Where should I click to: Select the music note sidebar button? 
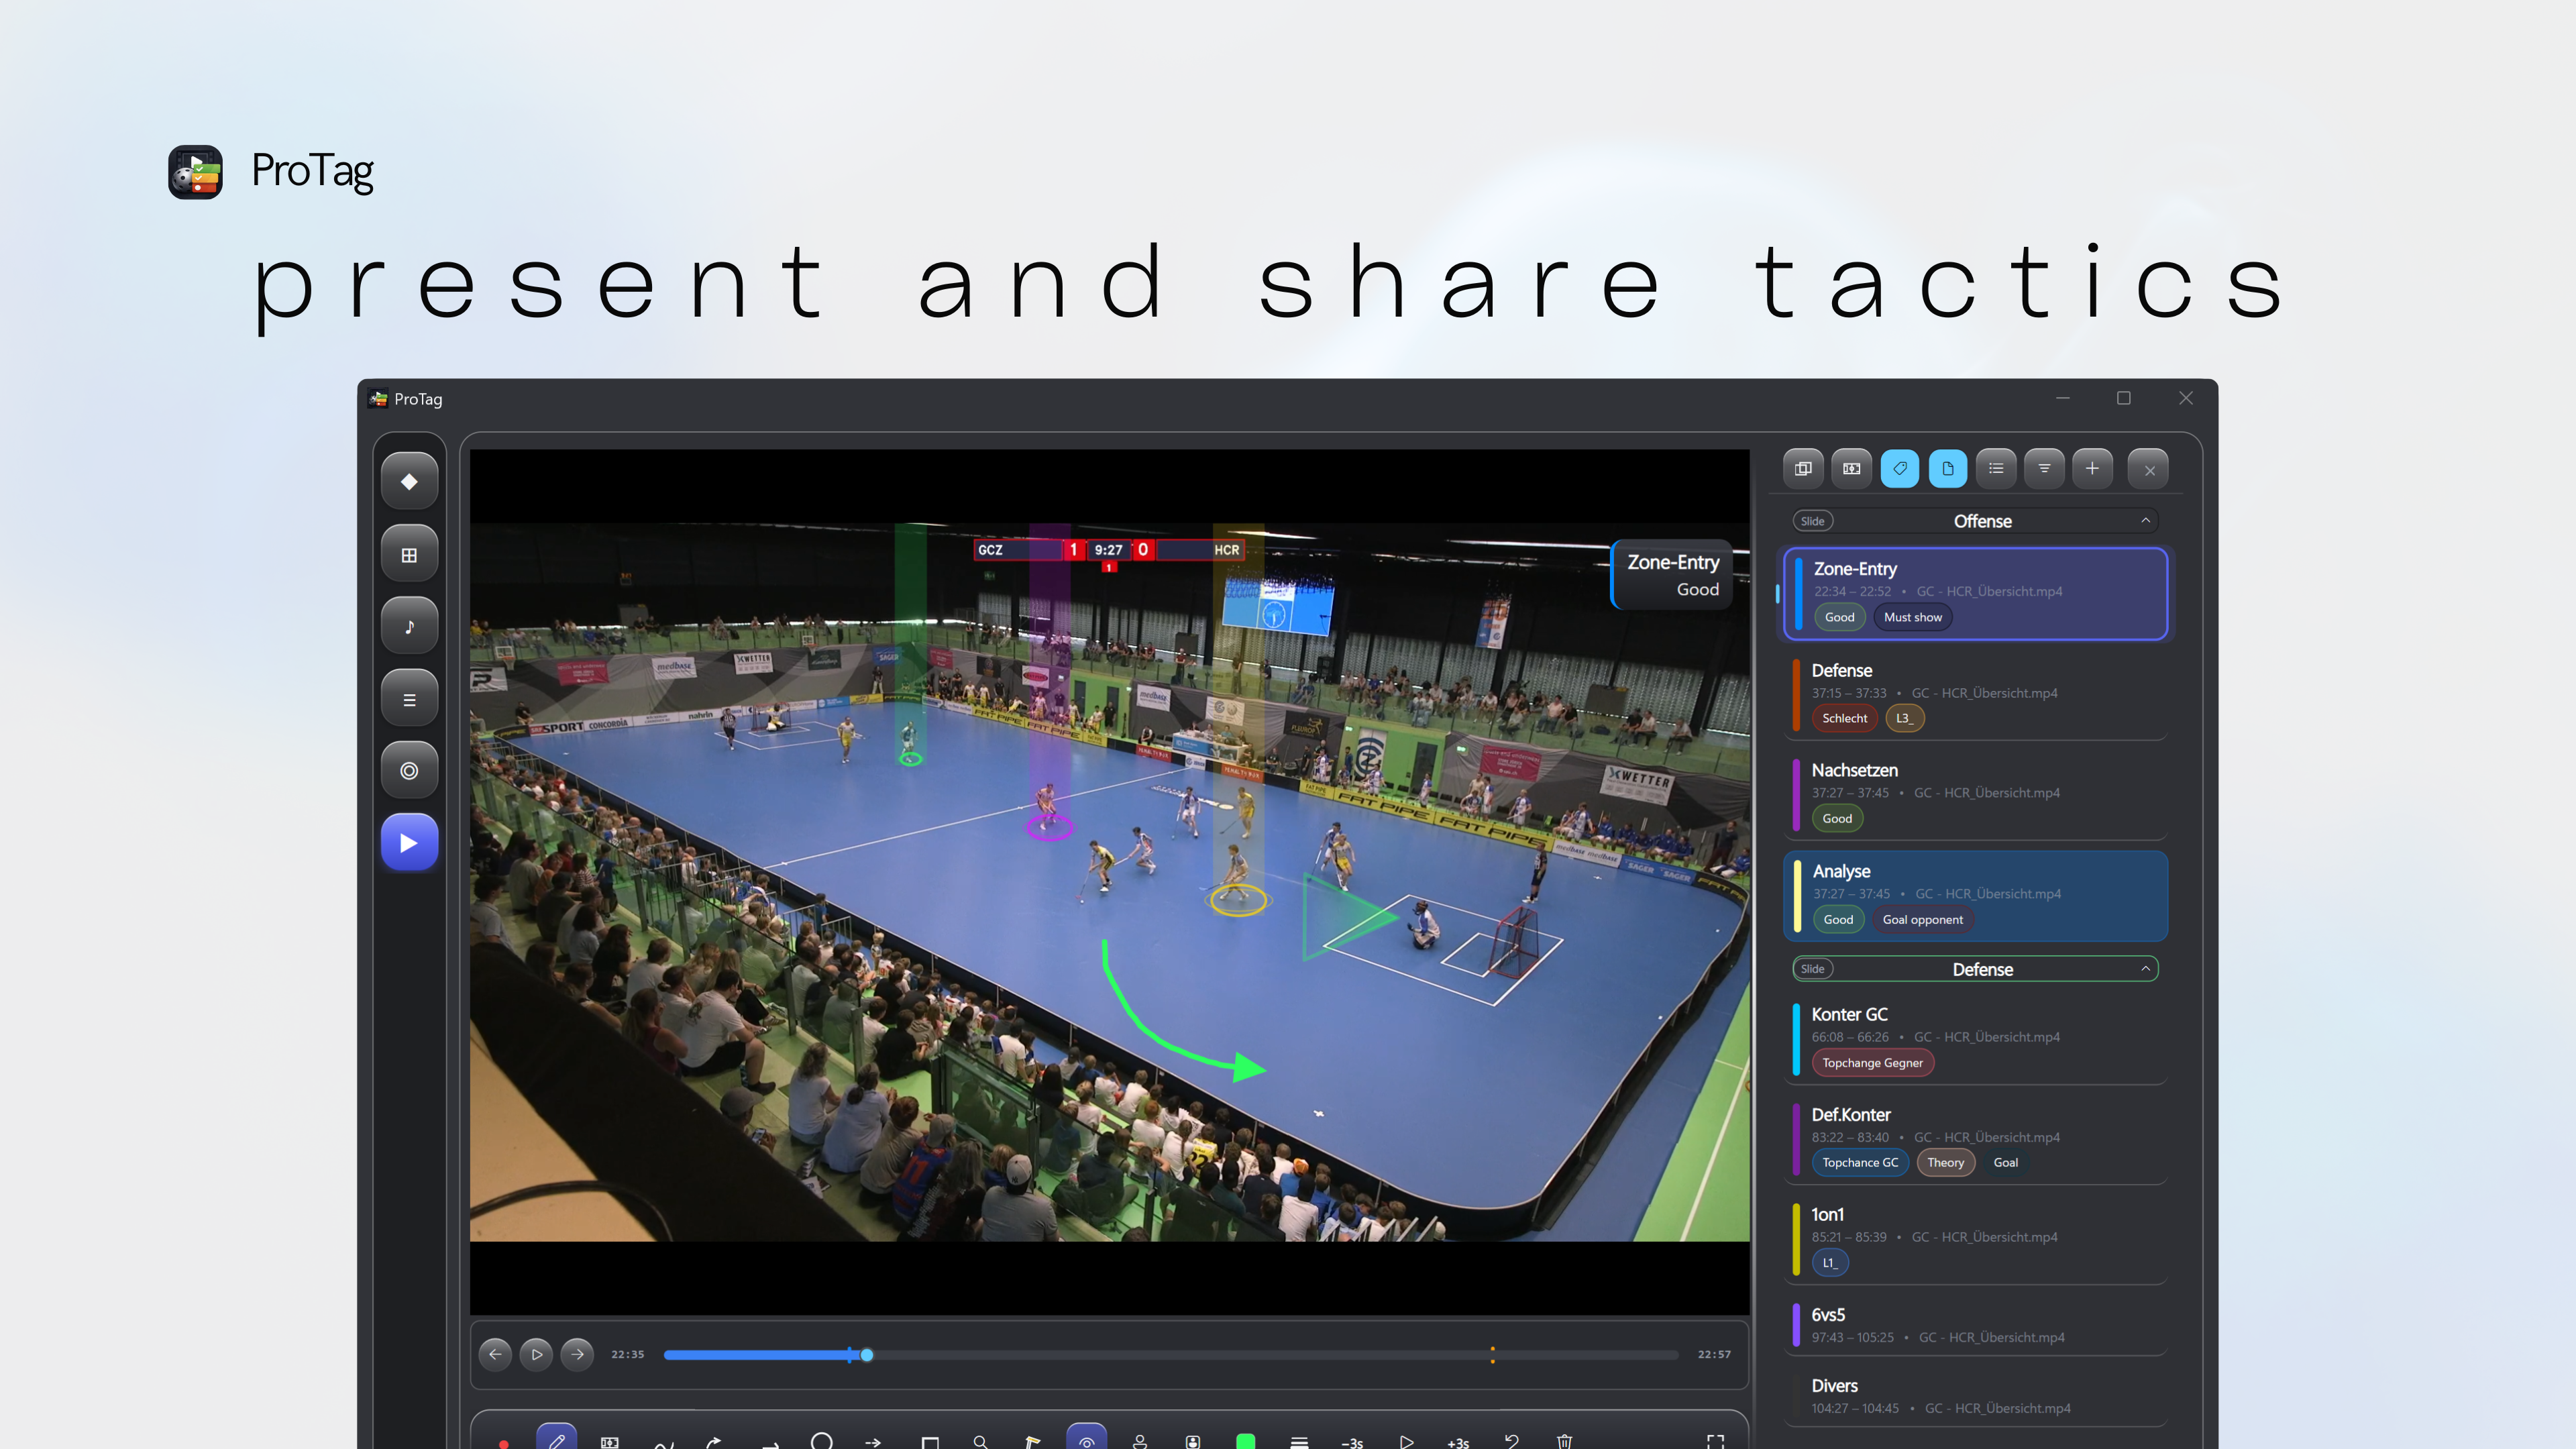[x=409, y=627]
